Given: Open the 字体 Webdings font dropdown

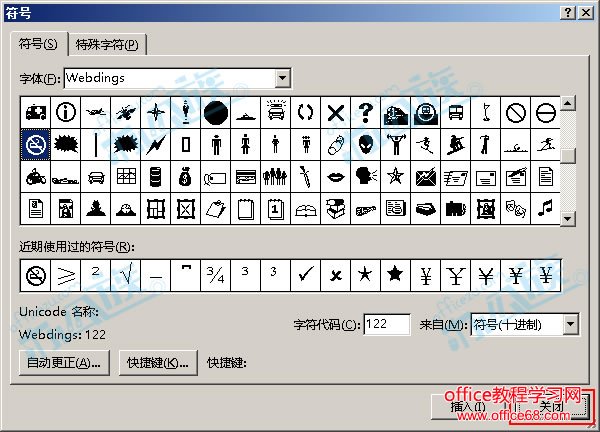Looking at the screenshot, I should [282, 78].
